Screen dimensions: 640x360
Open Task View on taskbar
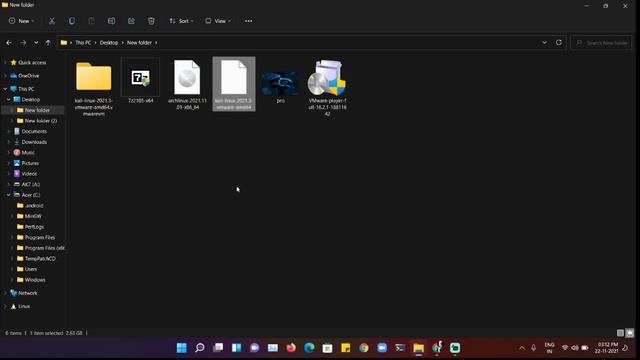218,348
